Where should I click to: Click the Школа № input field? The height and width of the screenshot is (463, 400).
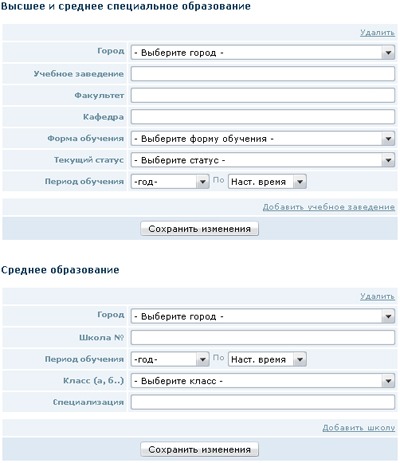(263, 338)
